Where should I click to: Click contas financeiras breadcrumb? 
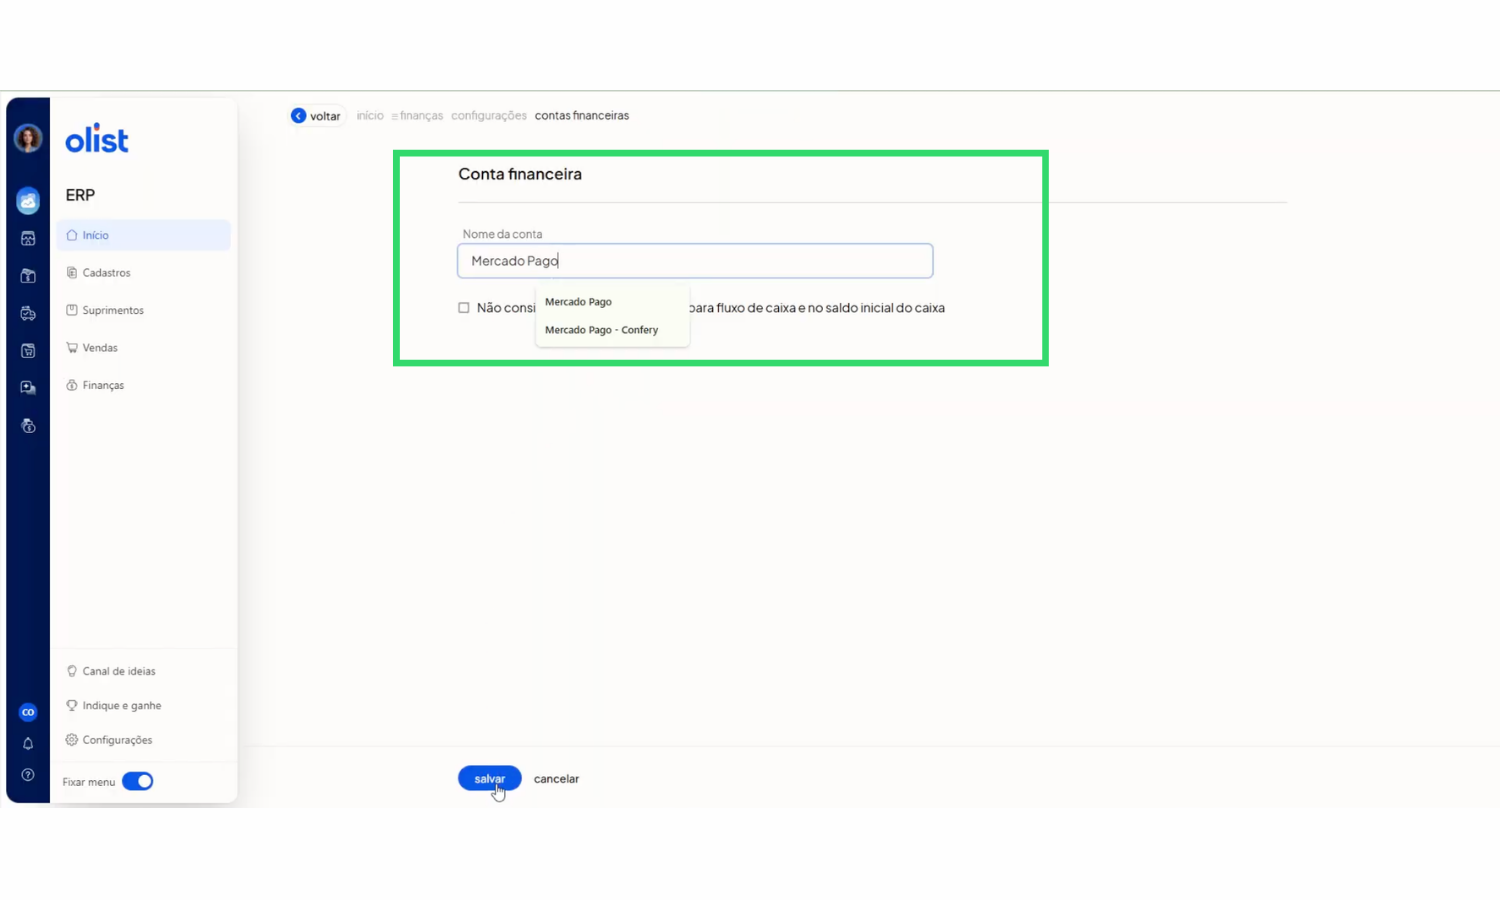(x=582, y=116)
